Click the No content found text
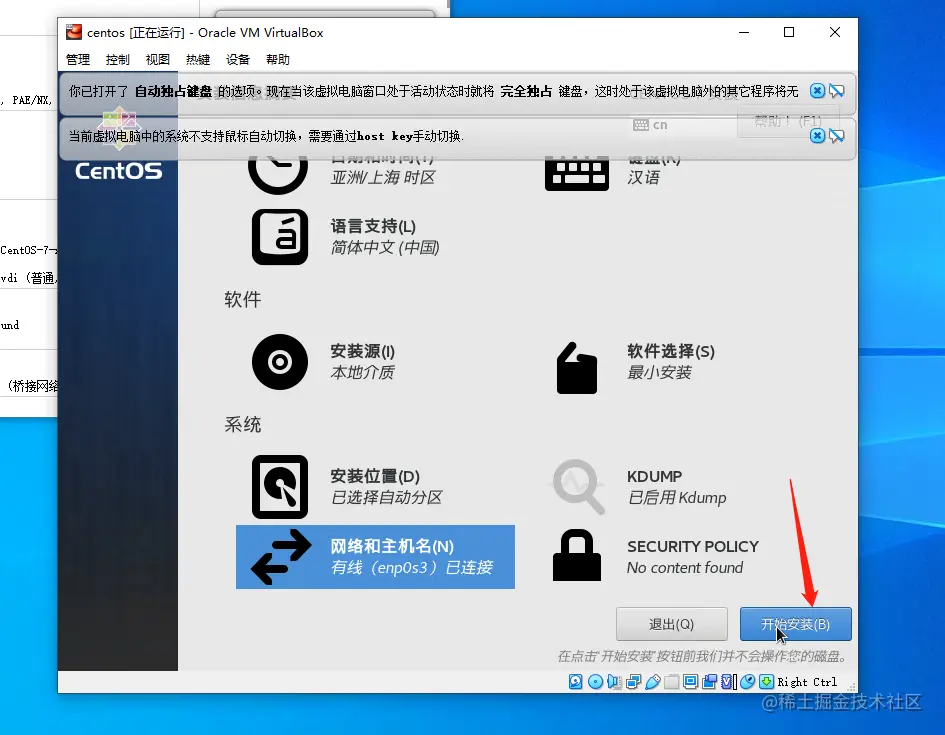945x735 pixels. pos(685,568)
